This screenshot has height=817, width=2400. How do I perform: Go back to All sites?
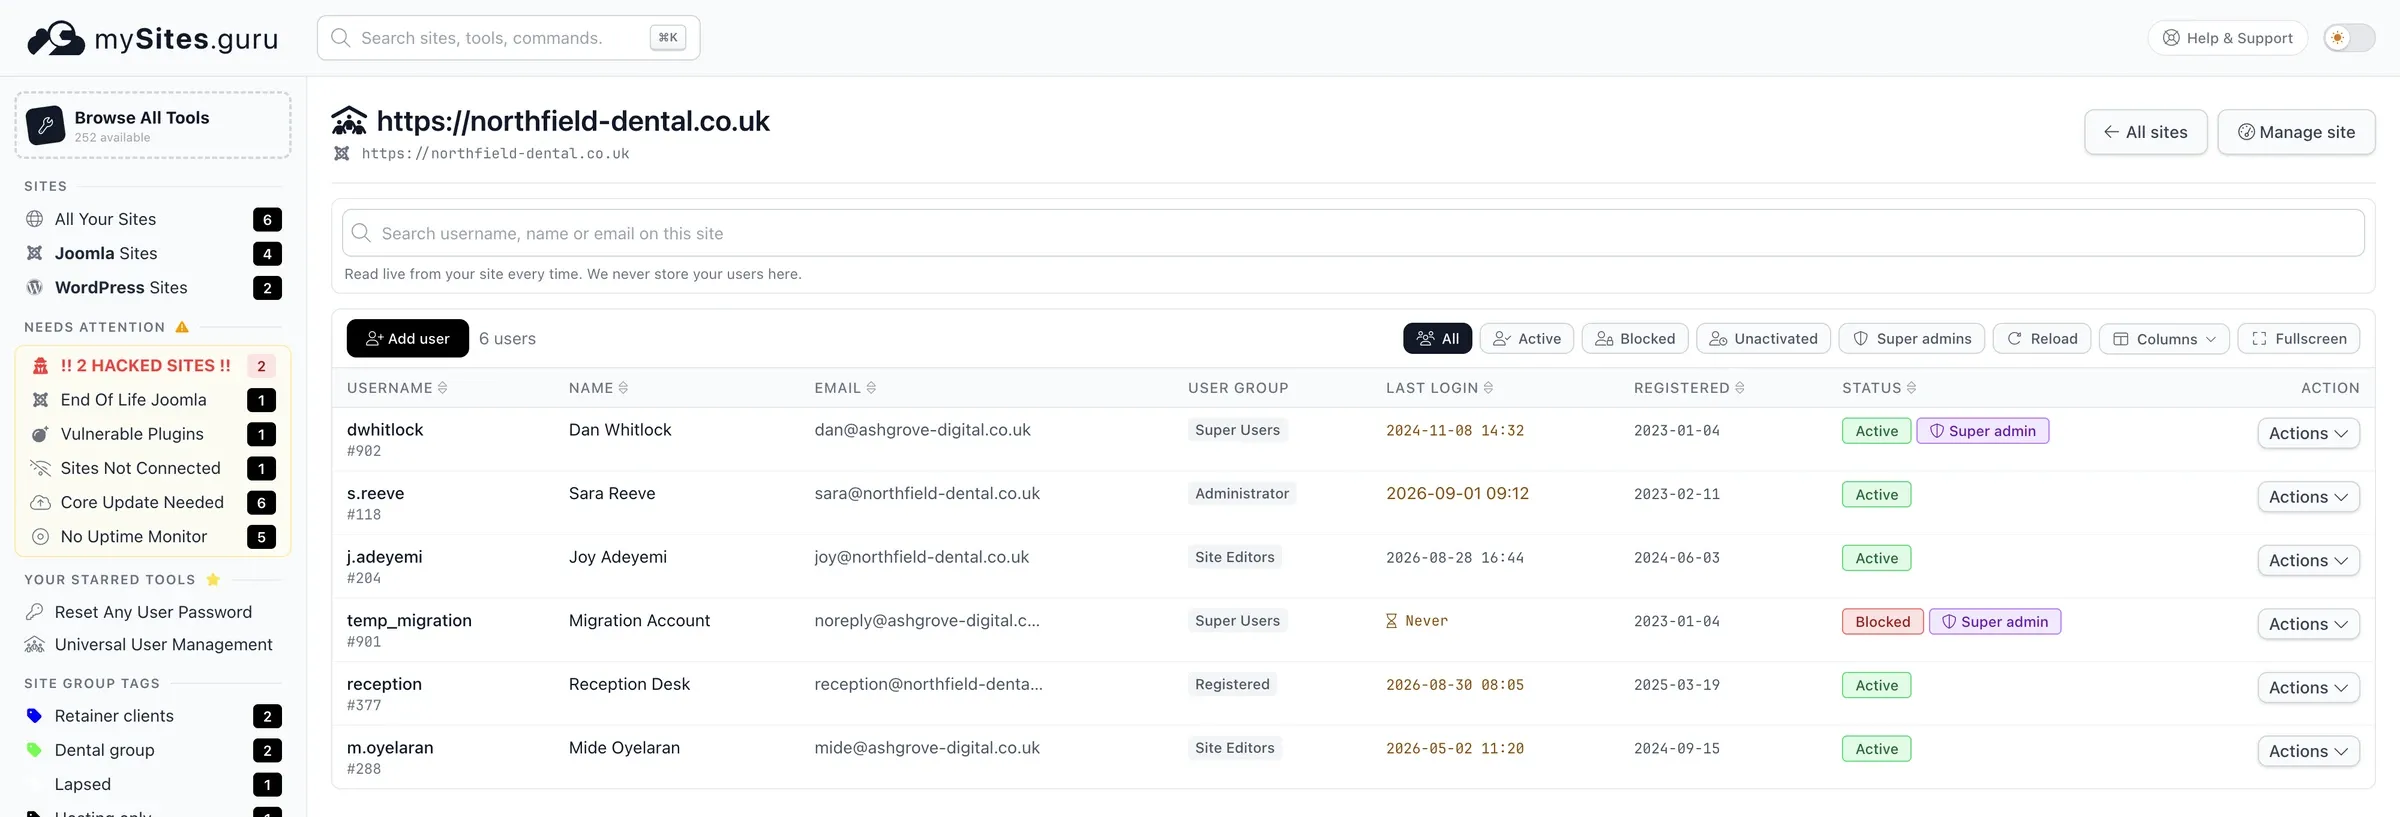[x=2146, y=132]
